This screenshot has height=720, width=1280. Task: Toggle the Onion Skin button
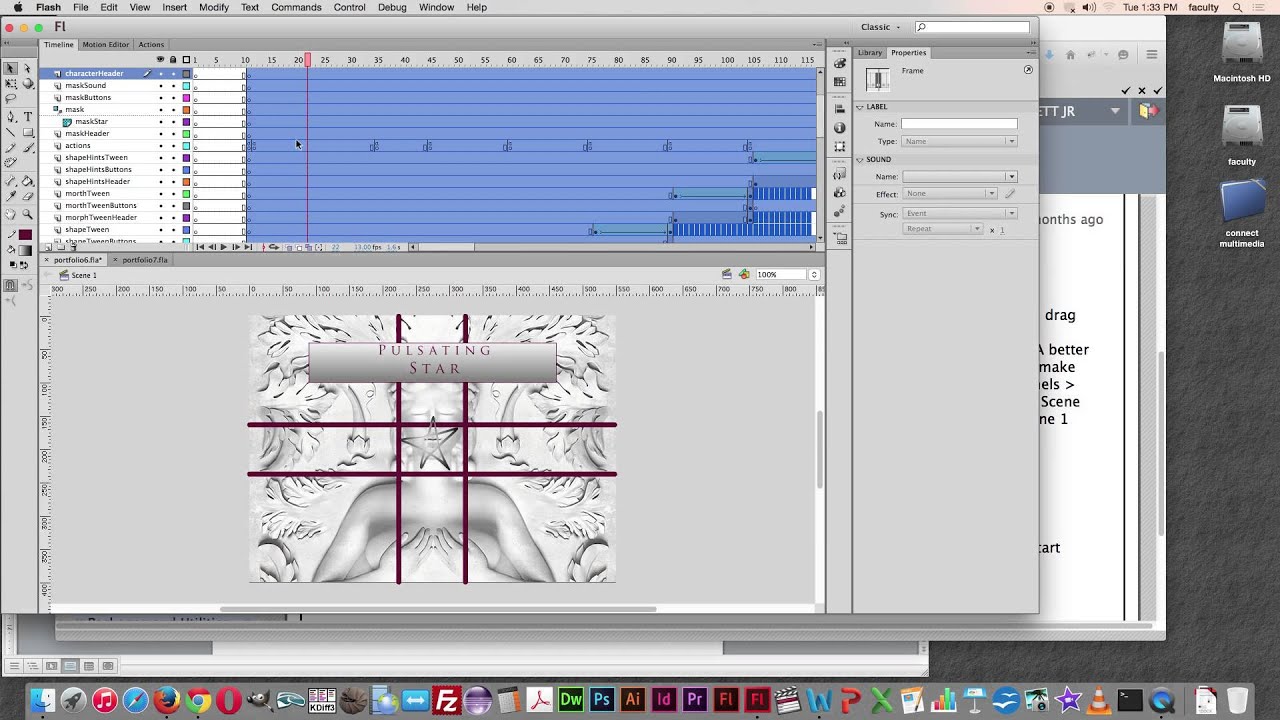[289, 247]
